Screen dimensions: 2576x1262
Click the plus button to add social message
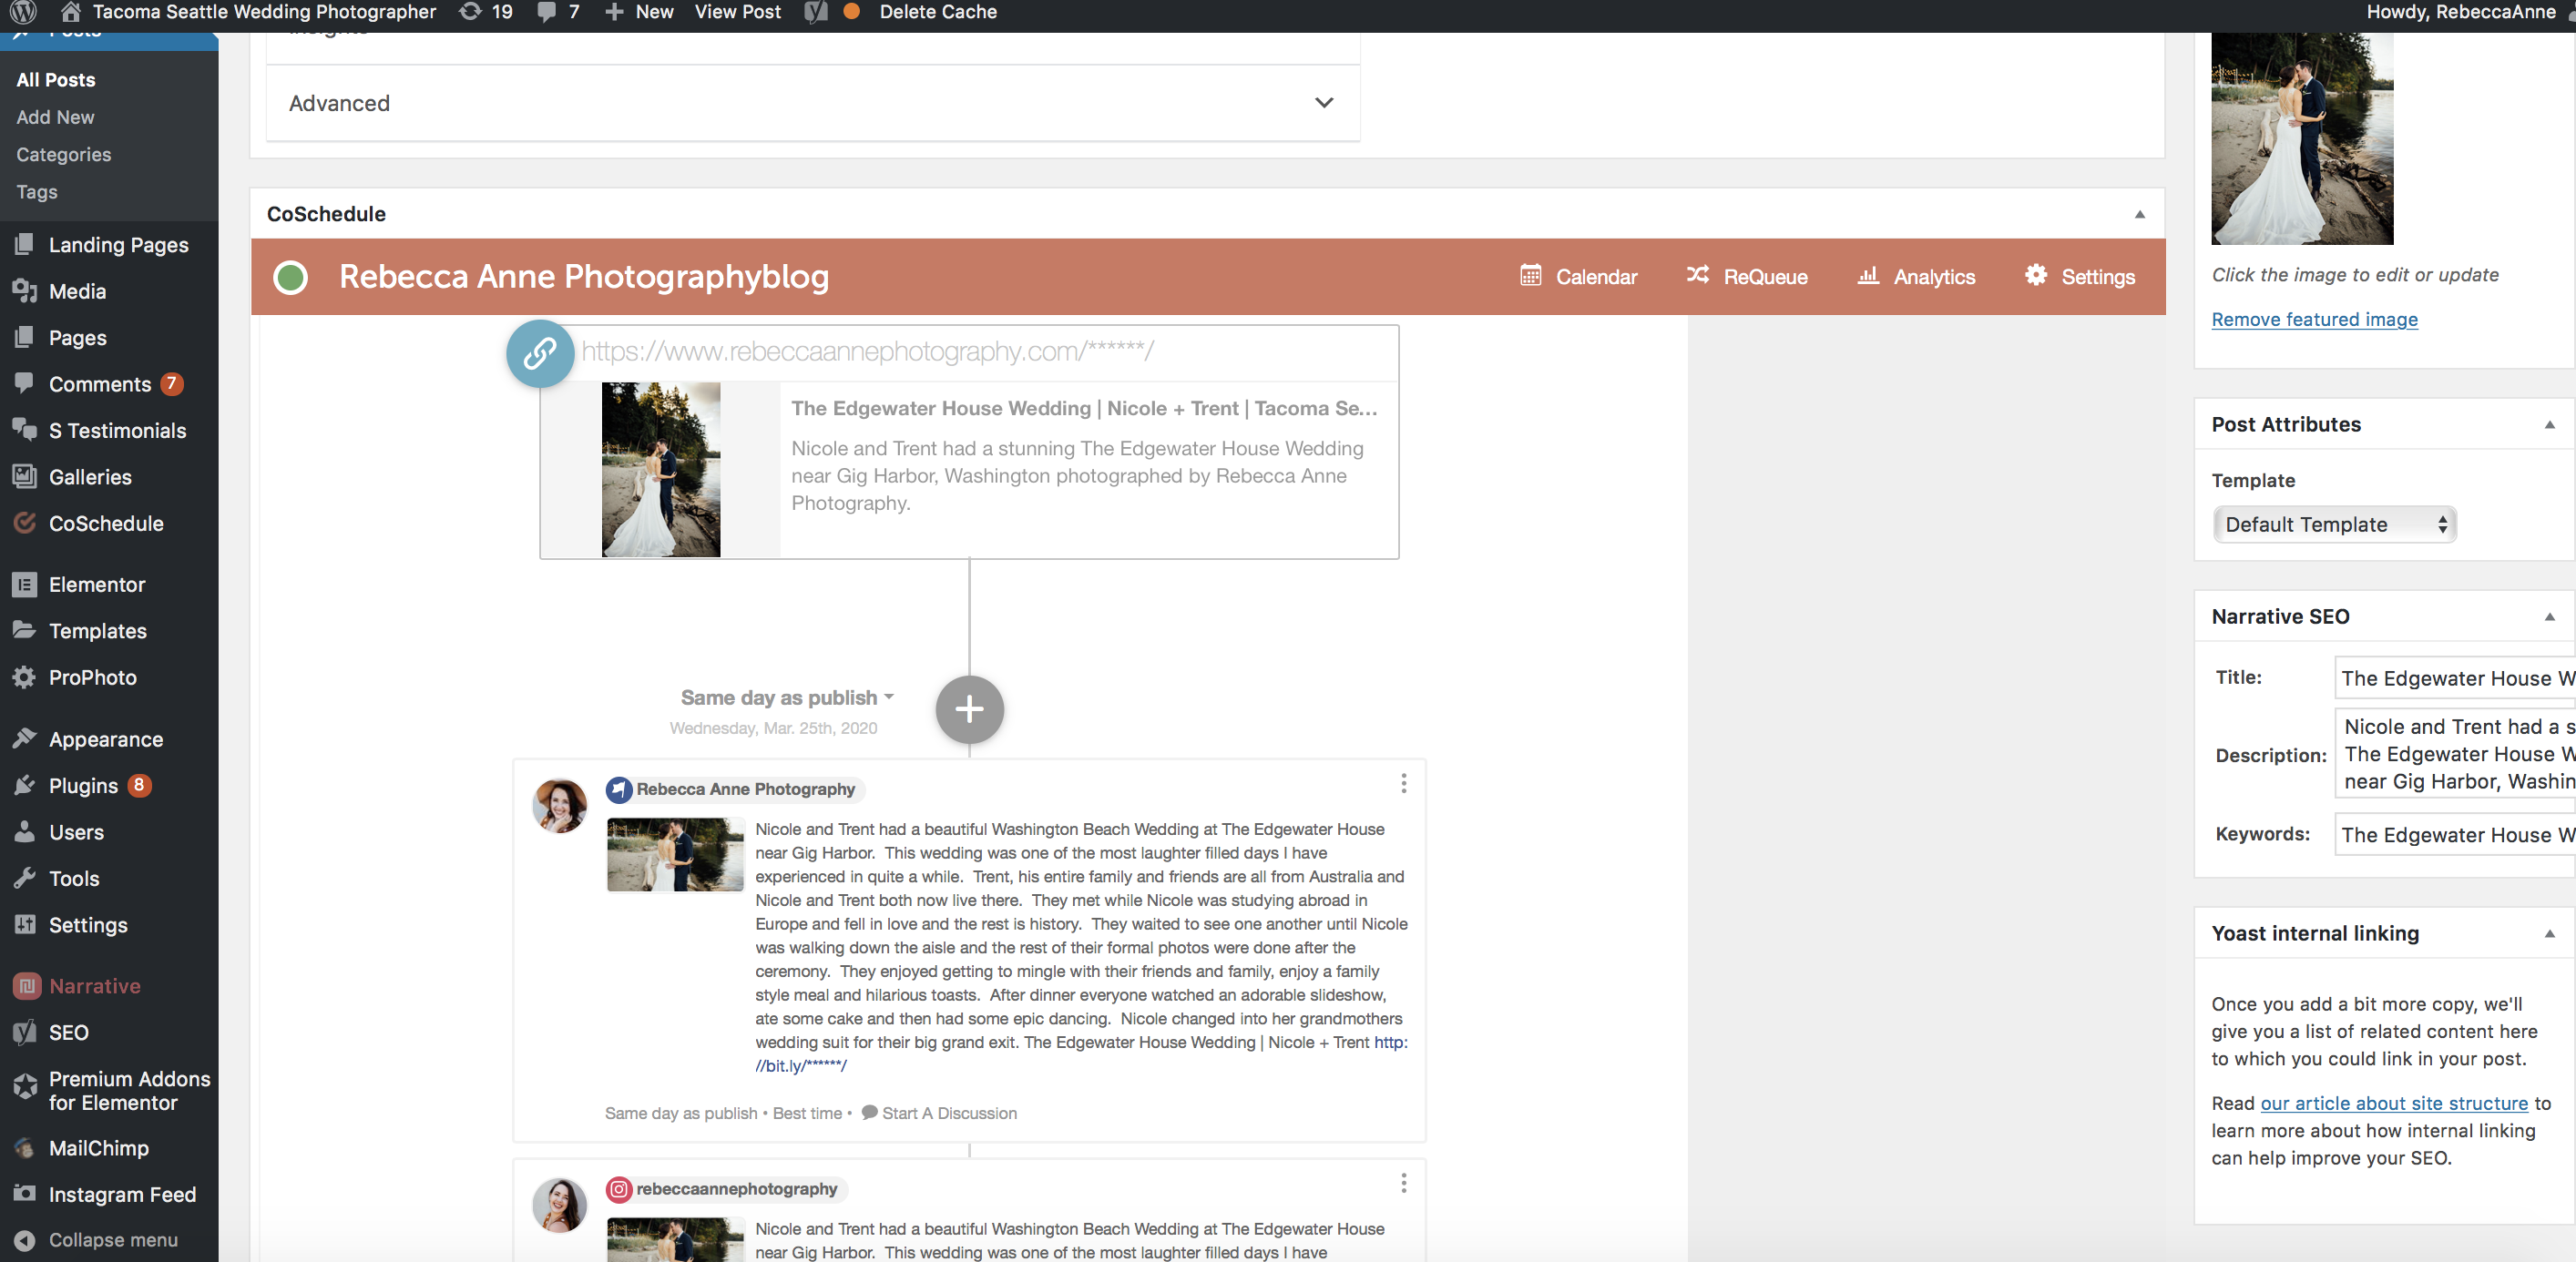(x=969, y=710)
